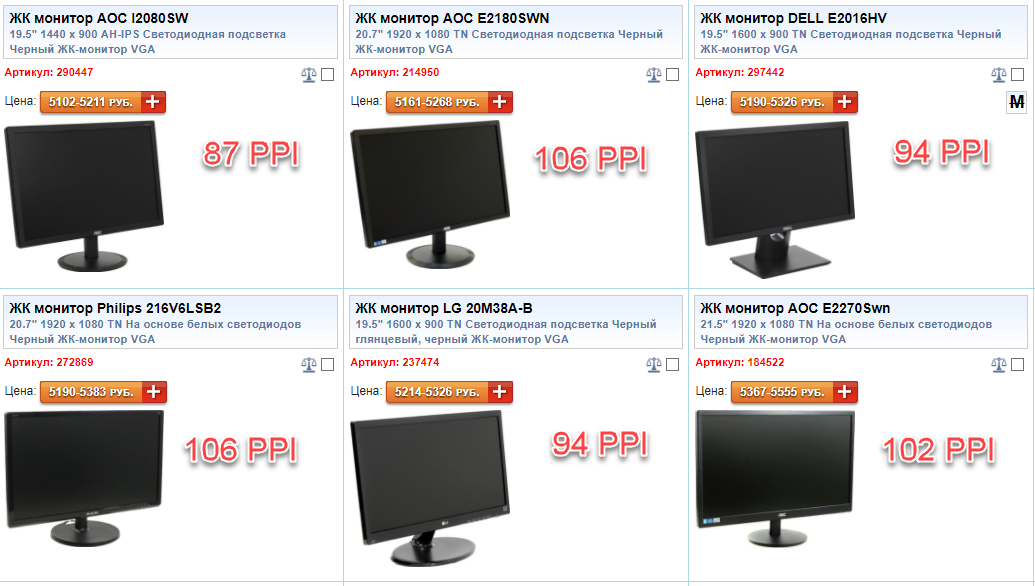Click the 5161-5268 руб. price button
1035x586 pixels.
(437, 102)
